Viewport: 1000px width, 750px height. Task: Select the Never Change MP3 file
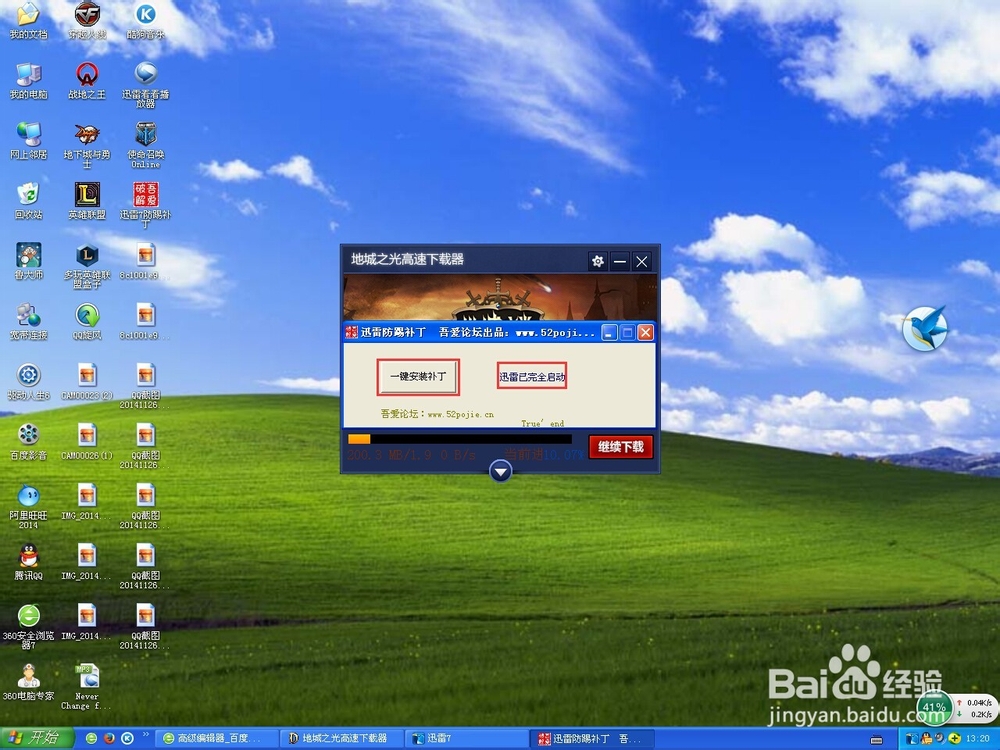[87, 686]
